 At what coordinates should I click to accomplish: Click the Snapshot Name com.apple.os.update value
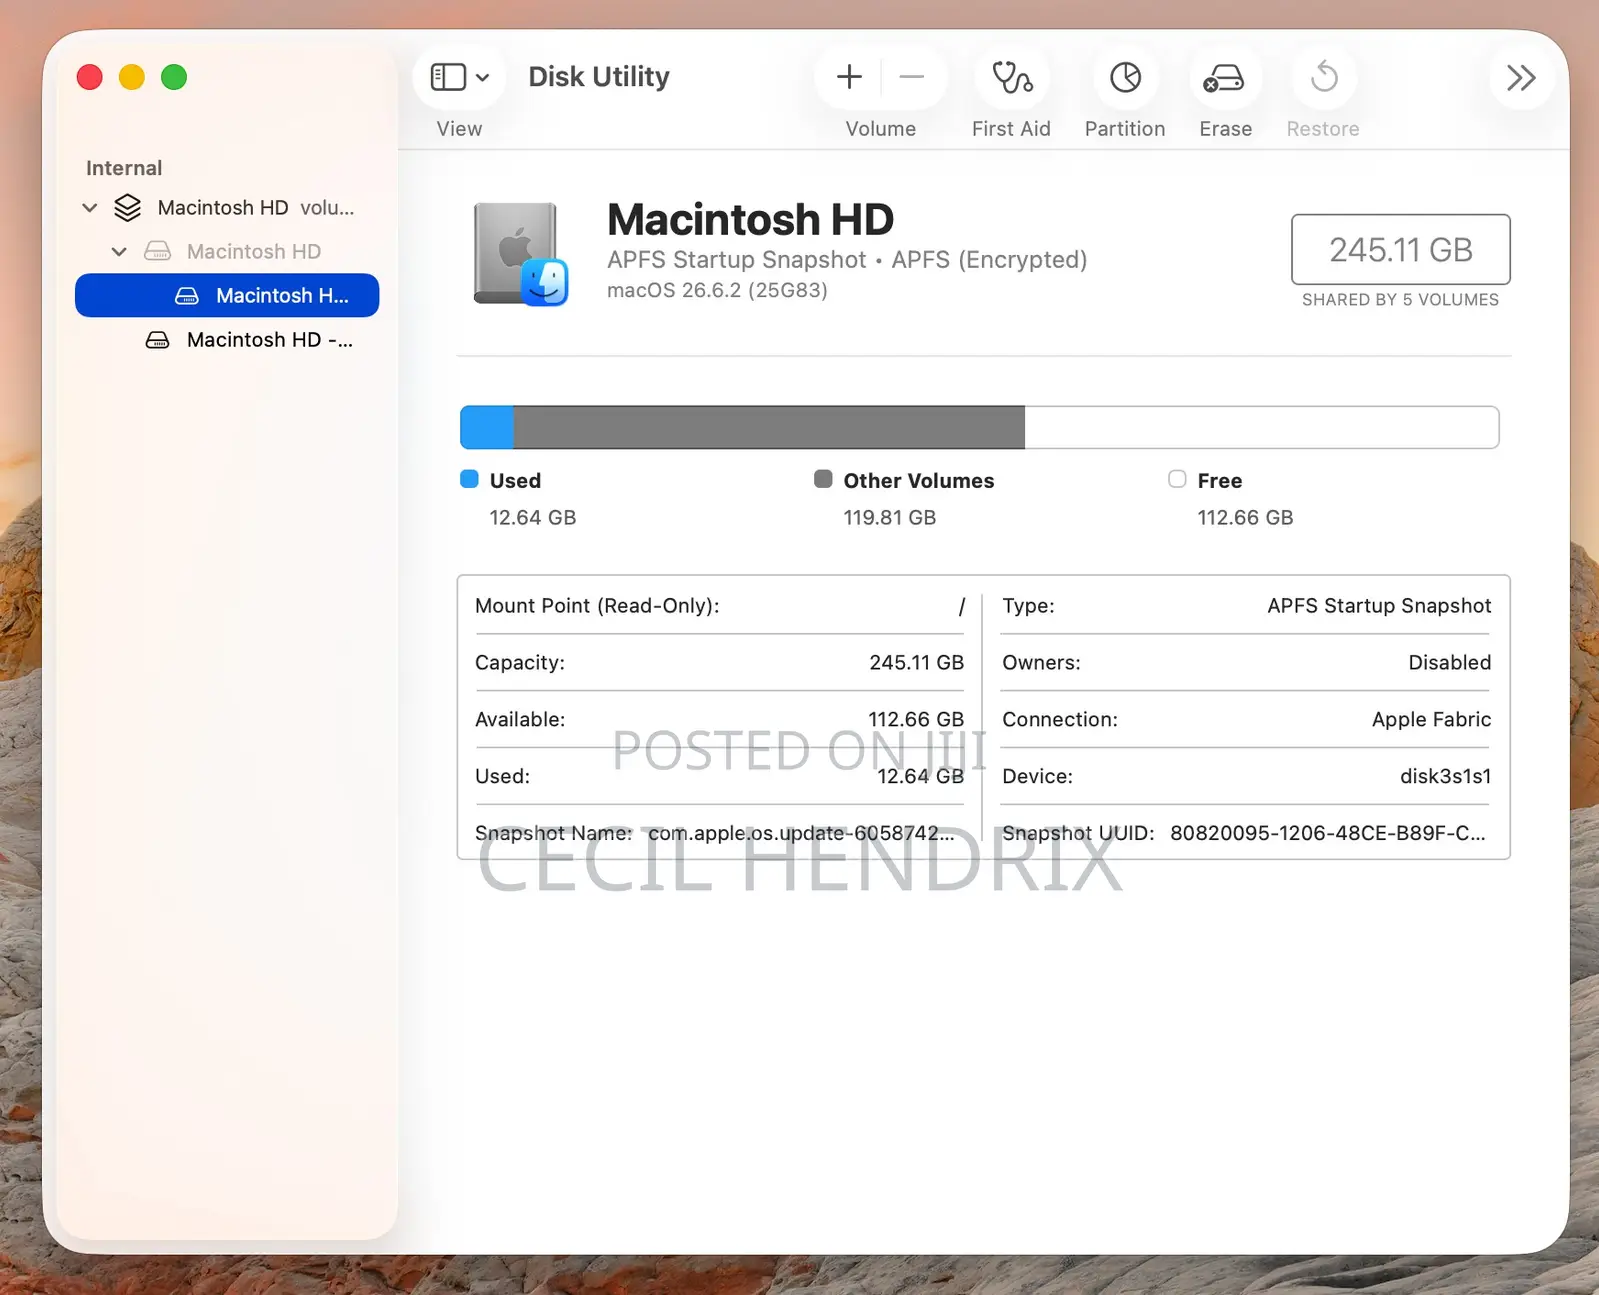pyautogui.click(x=801, y=833)
